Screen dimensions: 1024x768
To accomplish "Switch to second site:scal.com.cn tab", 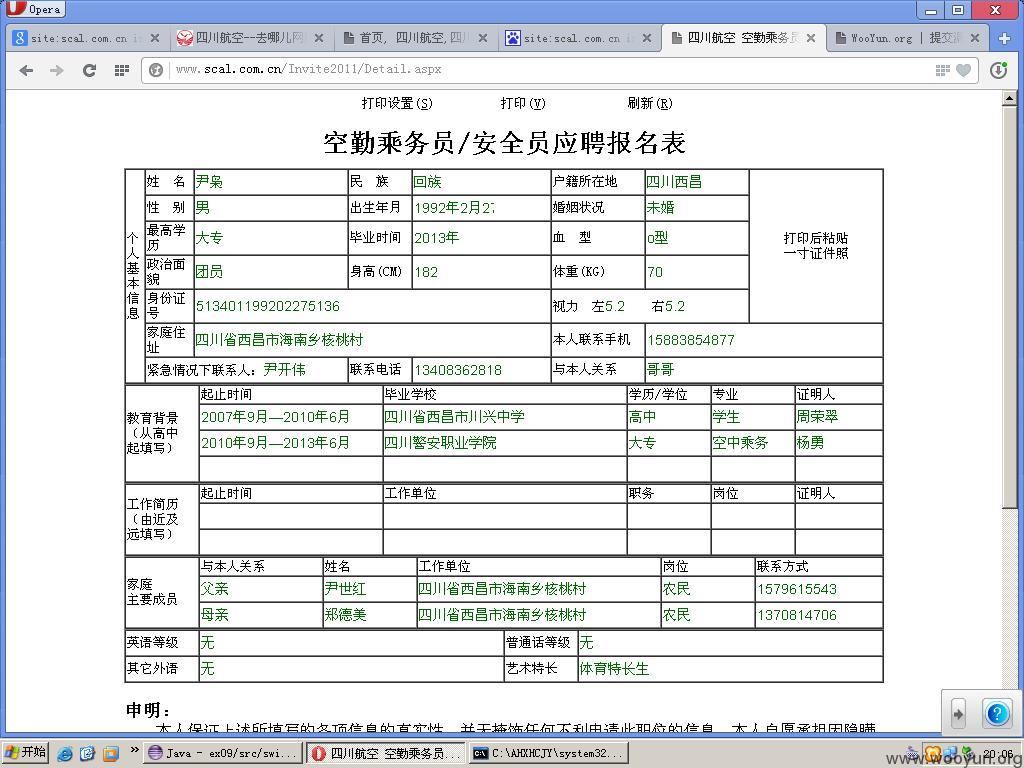I will (x=579, y=38).
